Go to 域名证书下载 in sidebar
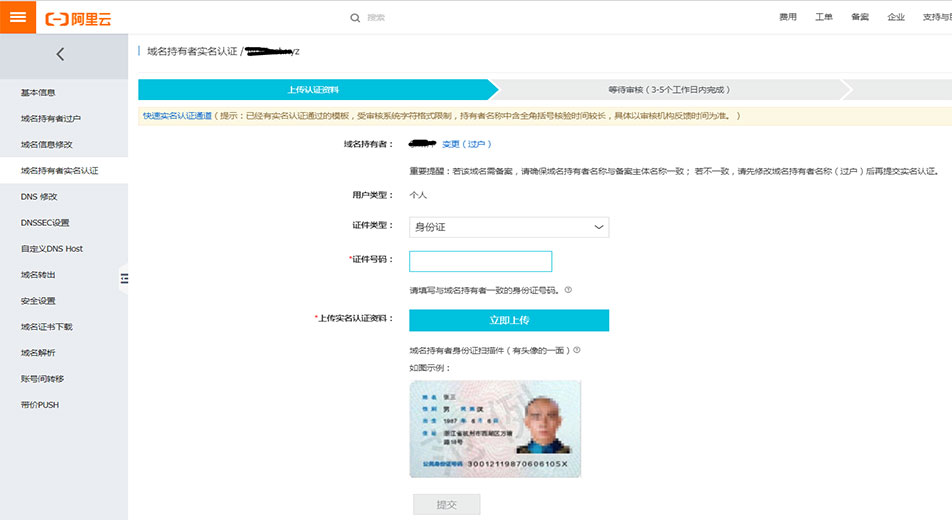The height and width of the screenshot is (520, 952). (x=46, y=327)
